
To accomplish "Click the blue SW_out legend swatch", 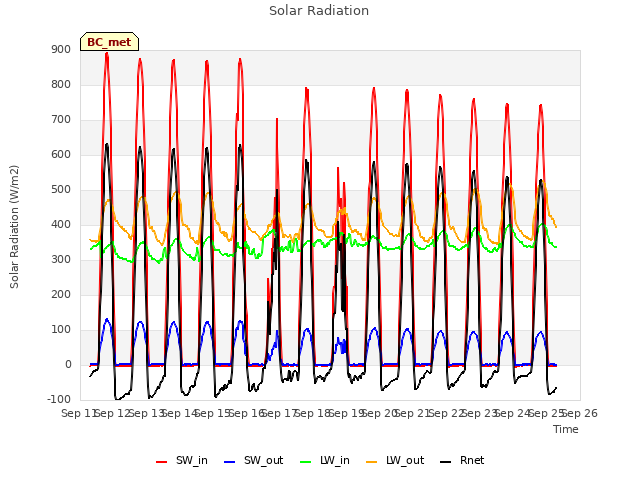I will [x=230, y=462].
